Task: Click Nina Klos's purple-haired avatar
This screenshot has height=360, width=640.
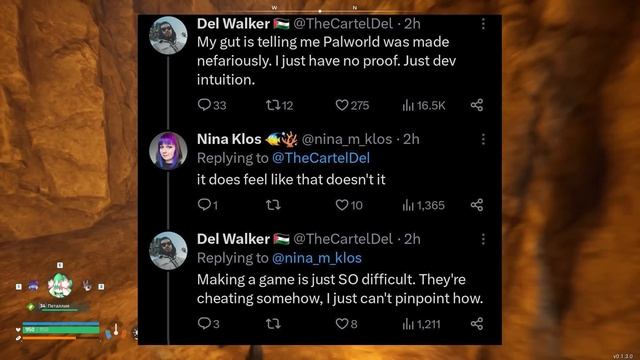Action: (168, 151)
